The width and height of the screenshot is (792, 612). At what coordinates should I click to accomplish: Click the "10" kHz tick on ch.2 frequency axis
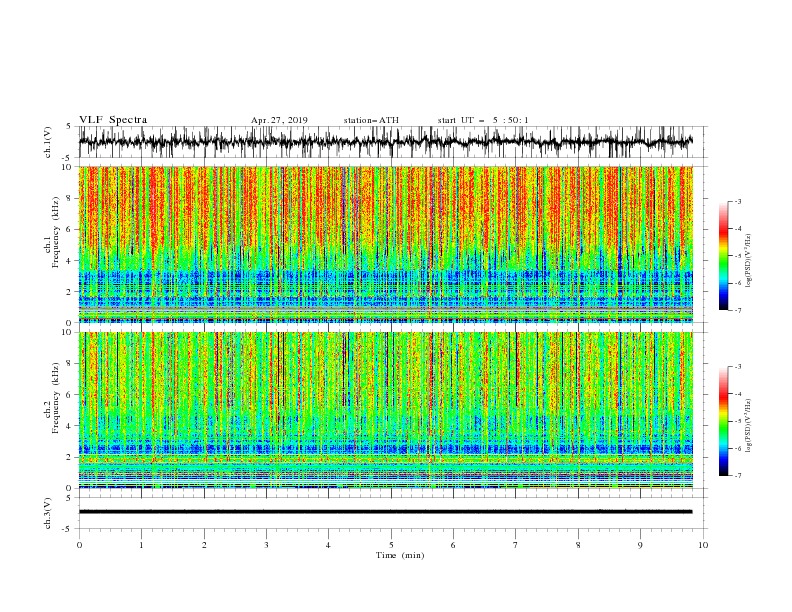click(67, 332)
